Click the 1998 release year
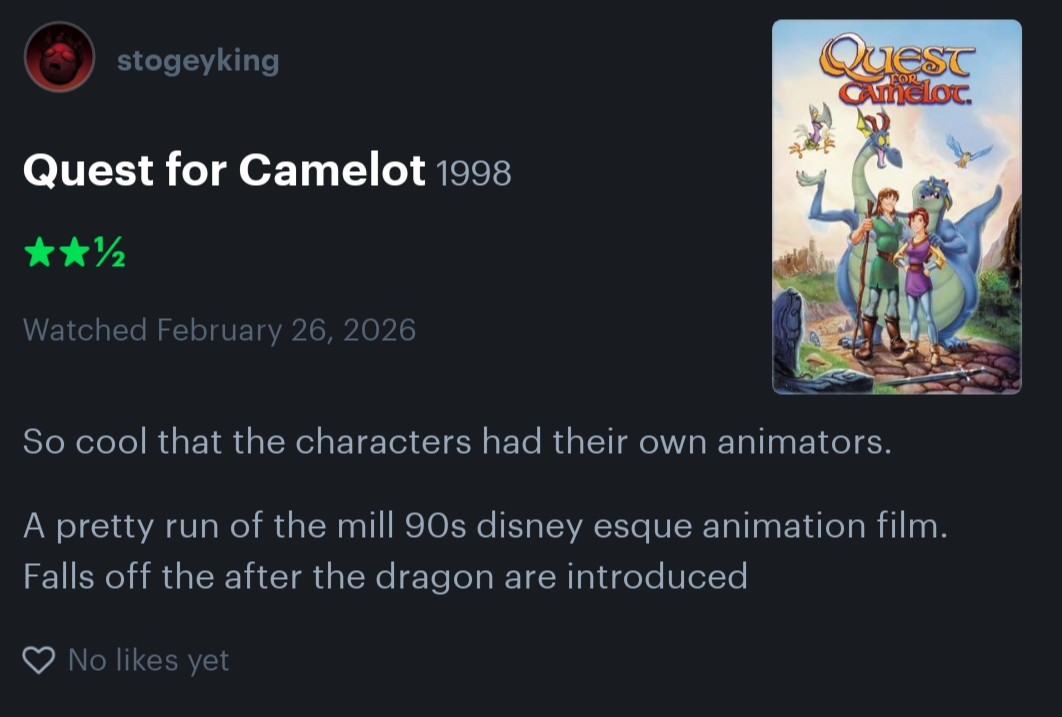Viewport: 1062px width, 717px height. (474, 174)
